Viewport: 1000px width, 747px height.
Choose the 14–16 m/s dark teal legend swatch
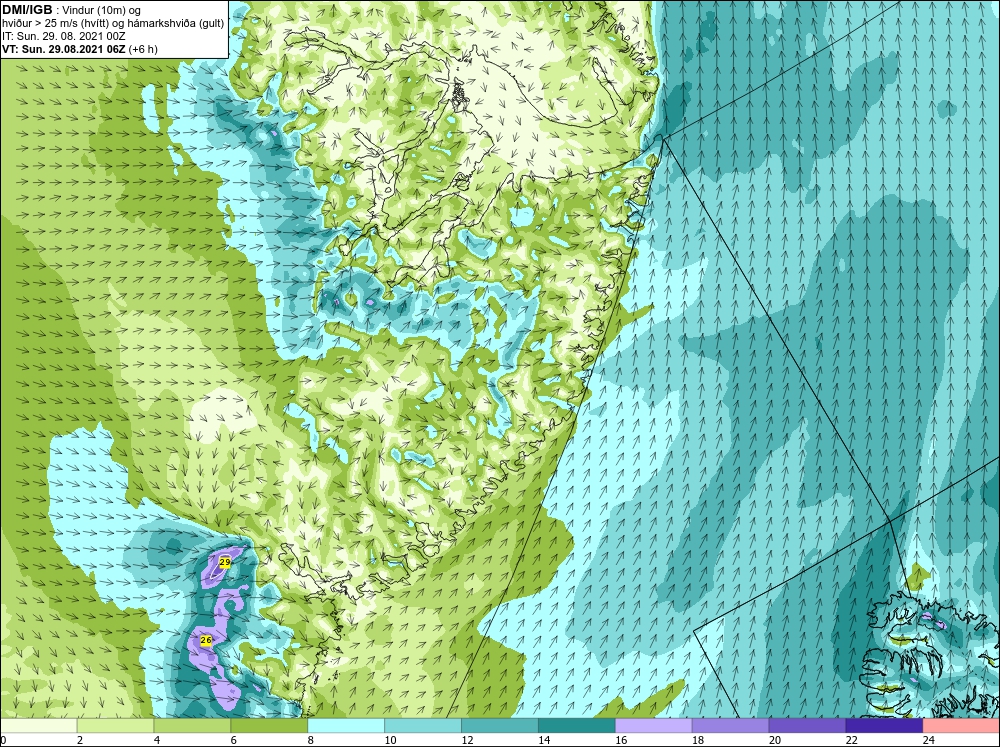click(x=577, y=725)
